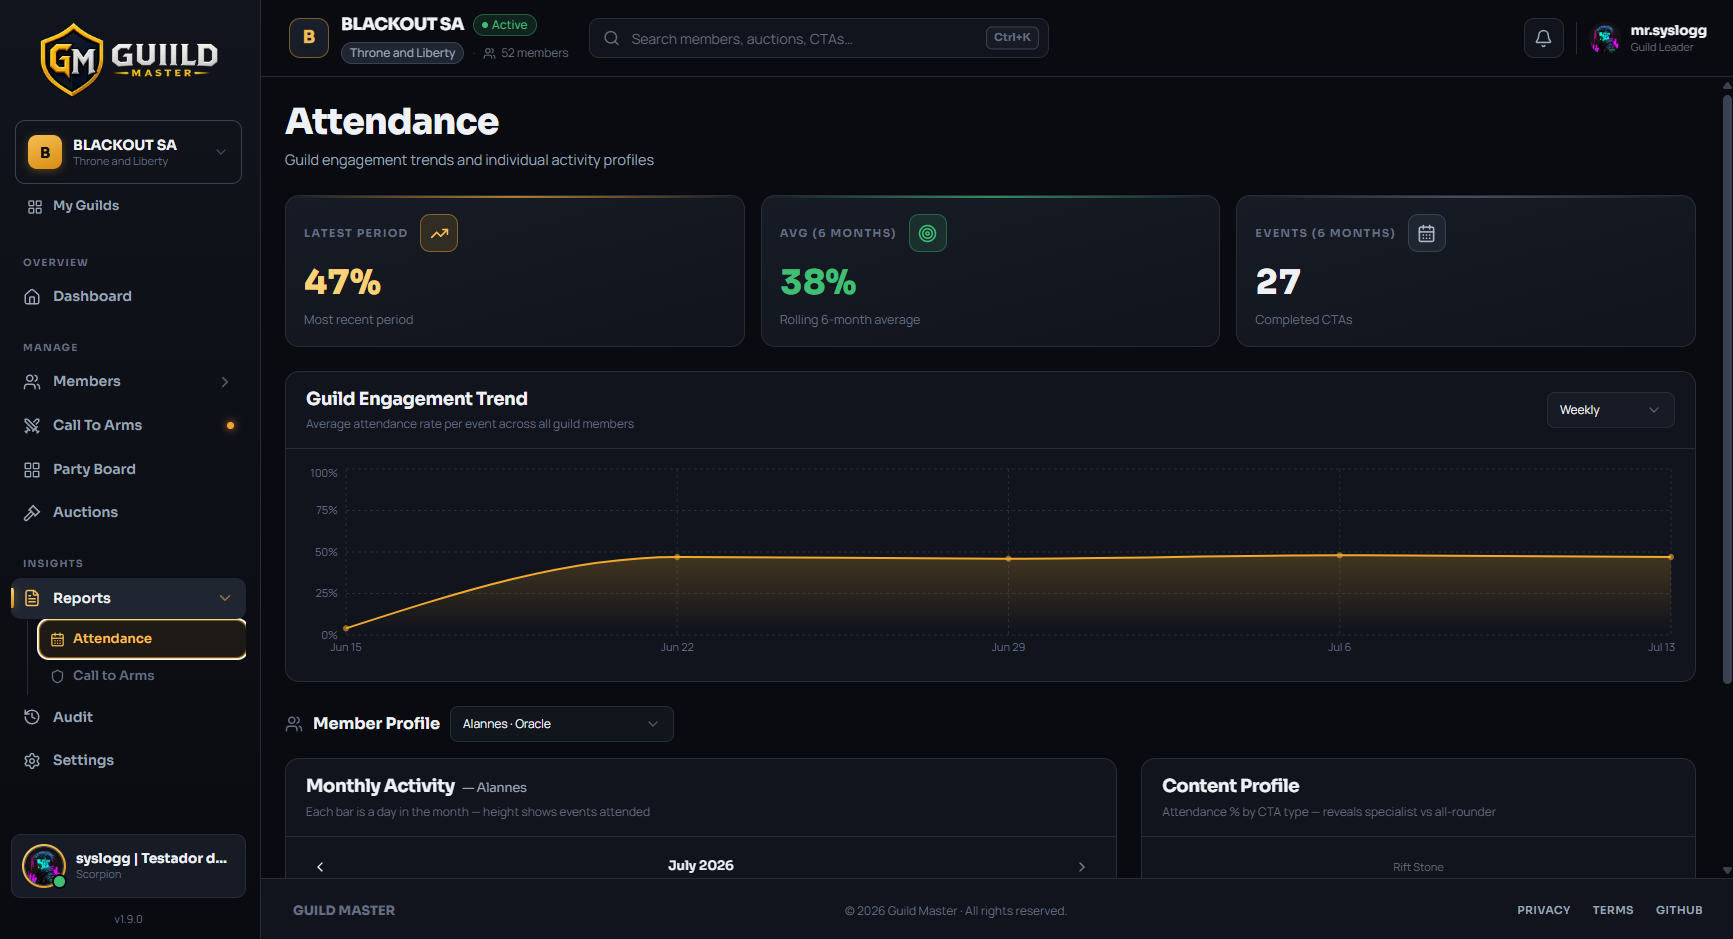This screenshot has height=939, width=1733.
Task: Open the GitHub link
Action: [x=1679, y=910]
